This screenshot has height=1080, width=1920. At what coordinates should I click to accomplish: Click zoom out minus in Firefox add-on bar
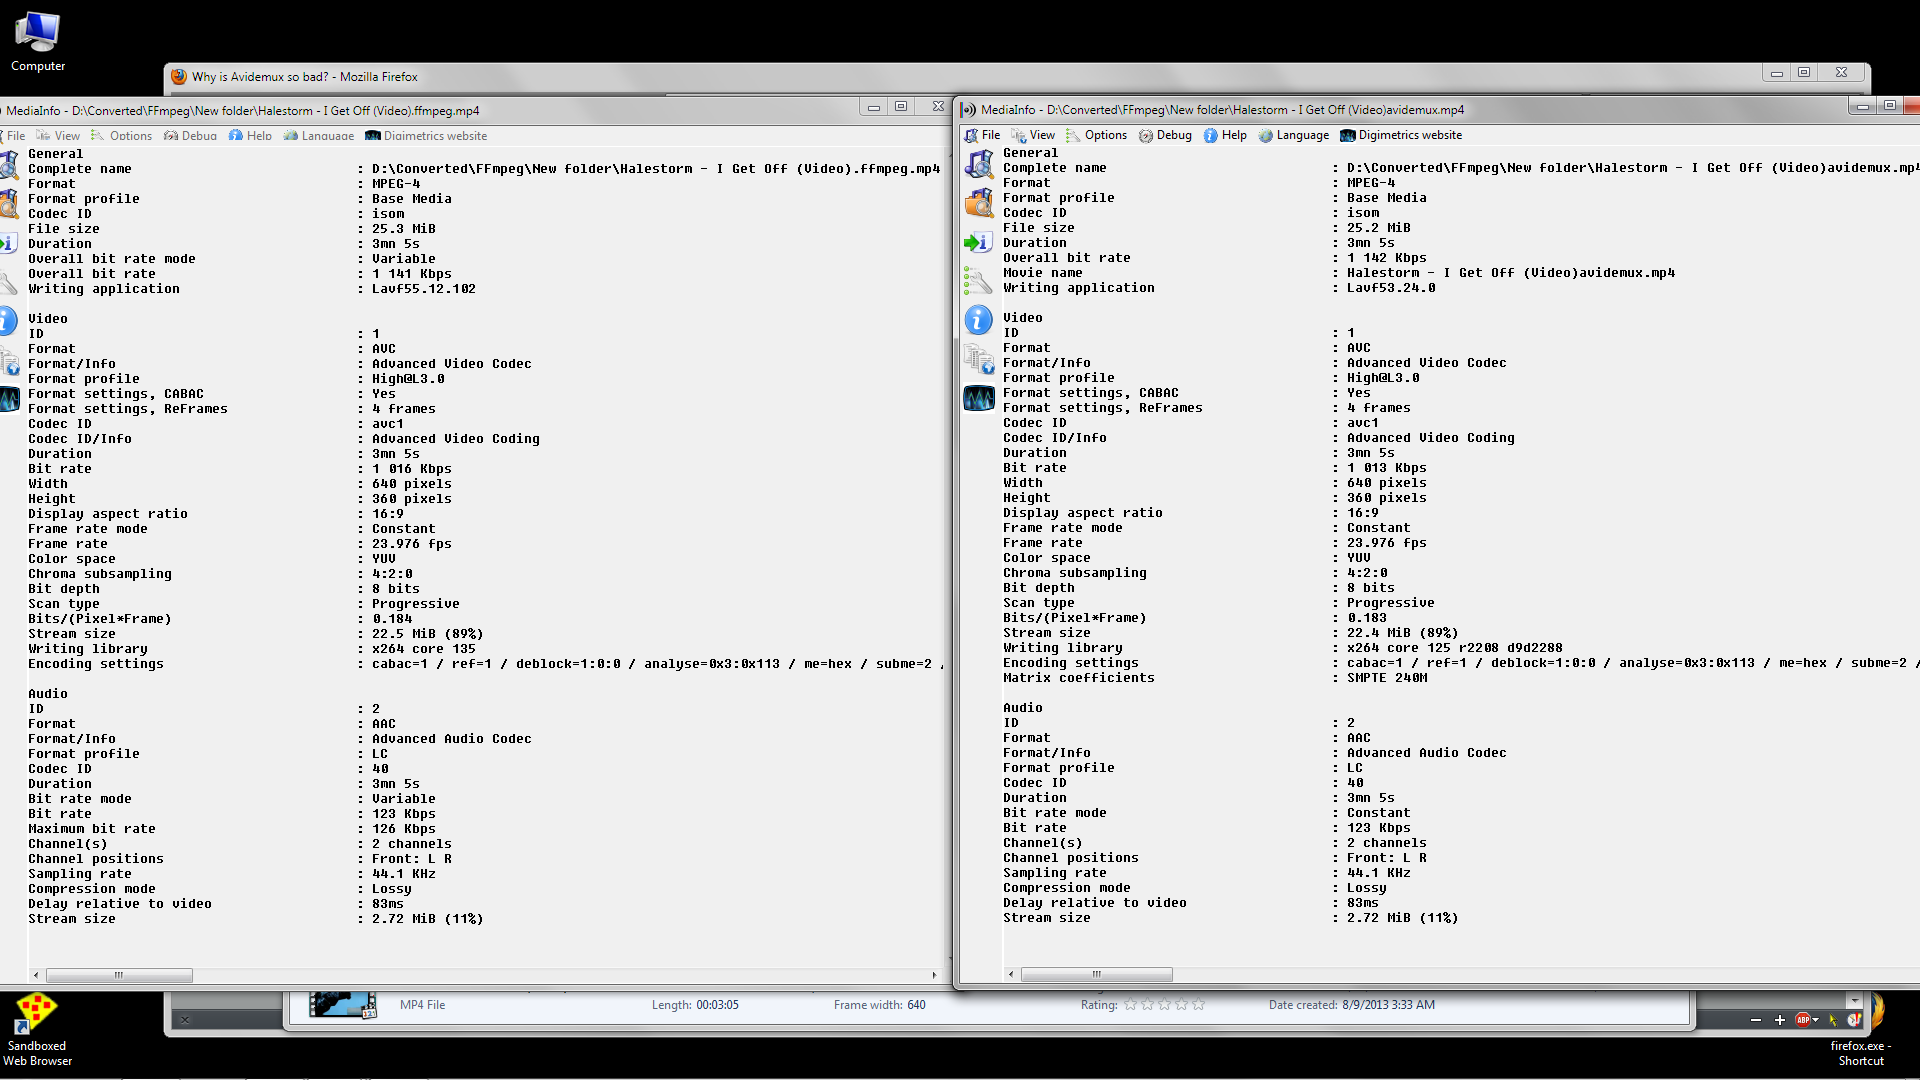[1756, 1020]
